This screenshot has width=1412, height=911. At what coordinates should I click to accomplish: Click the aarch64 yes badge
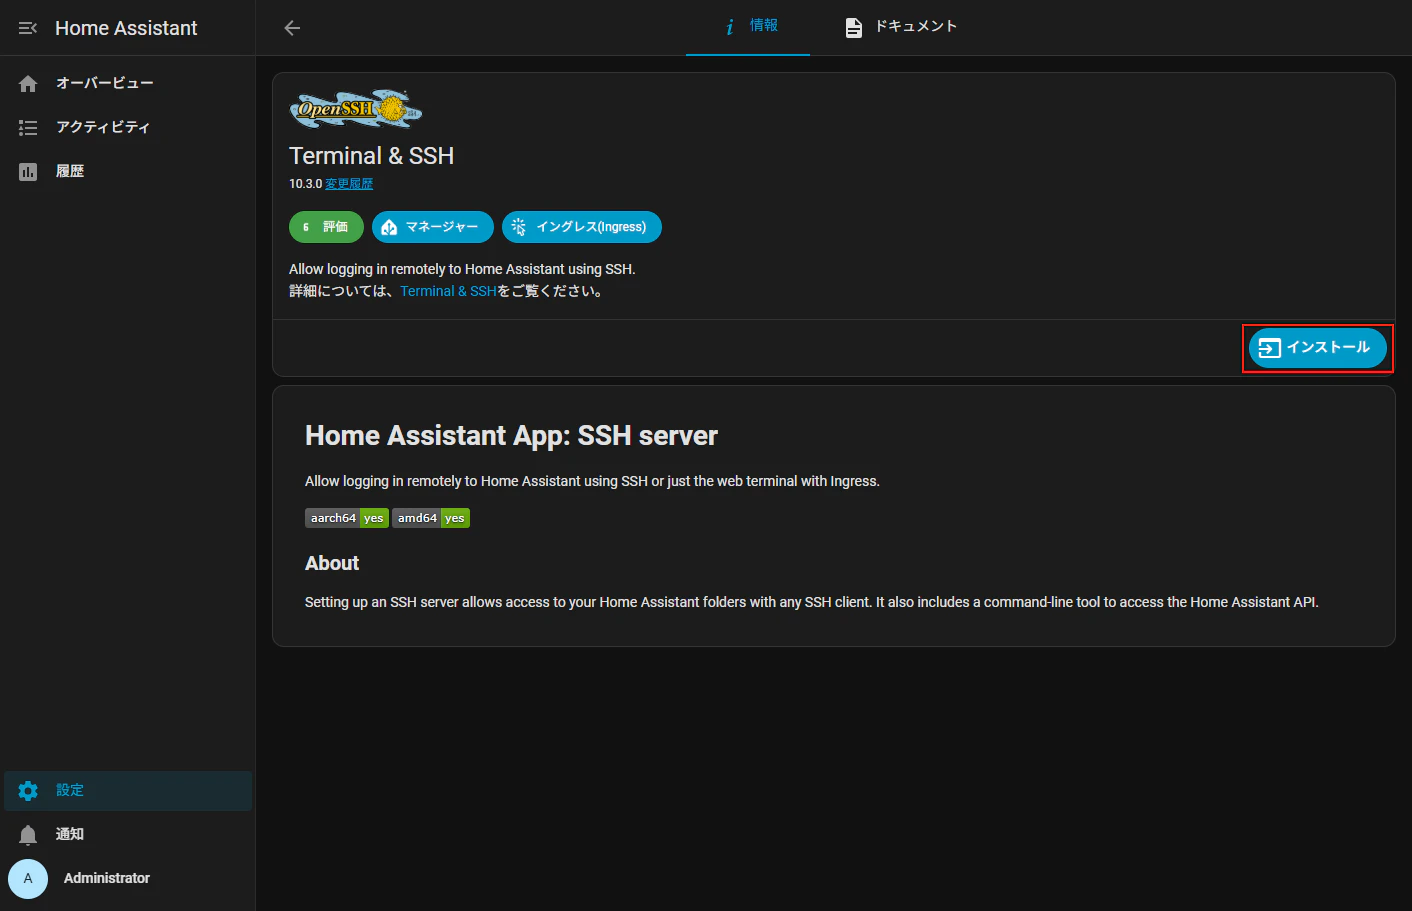point(346,518)
